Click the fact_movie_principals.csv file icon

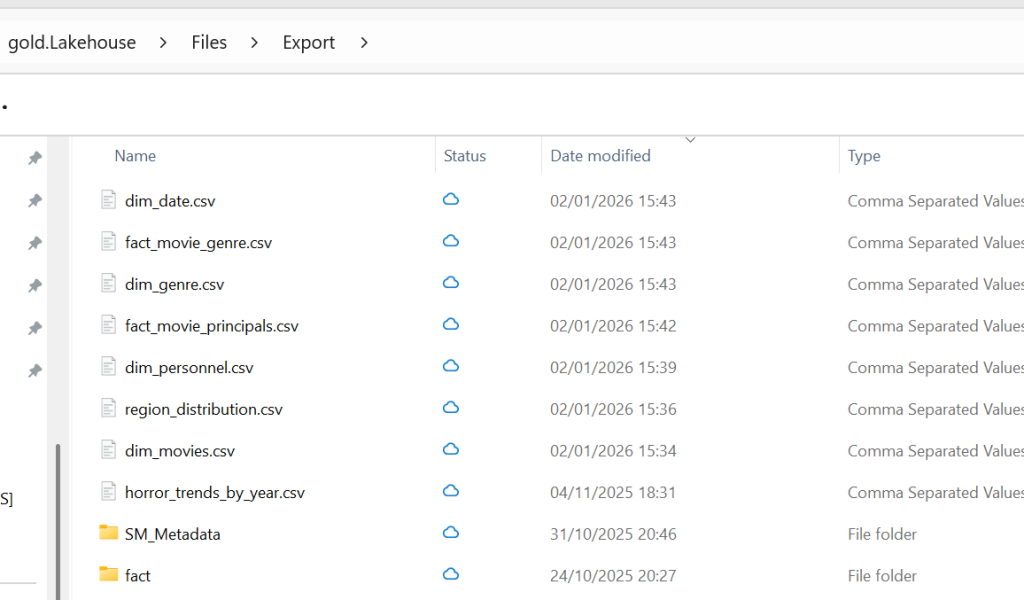point(108,325)
